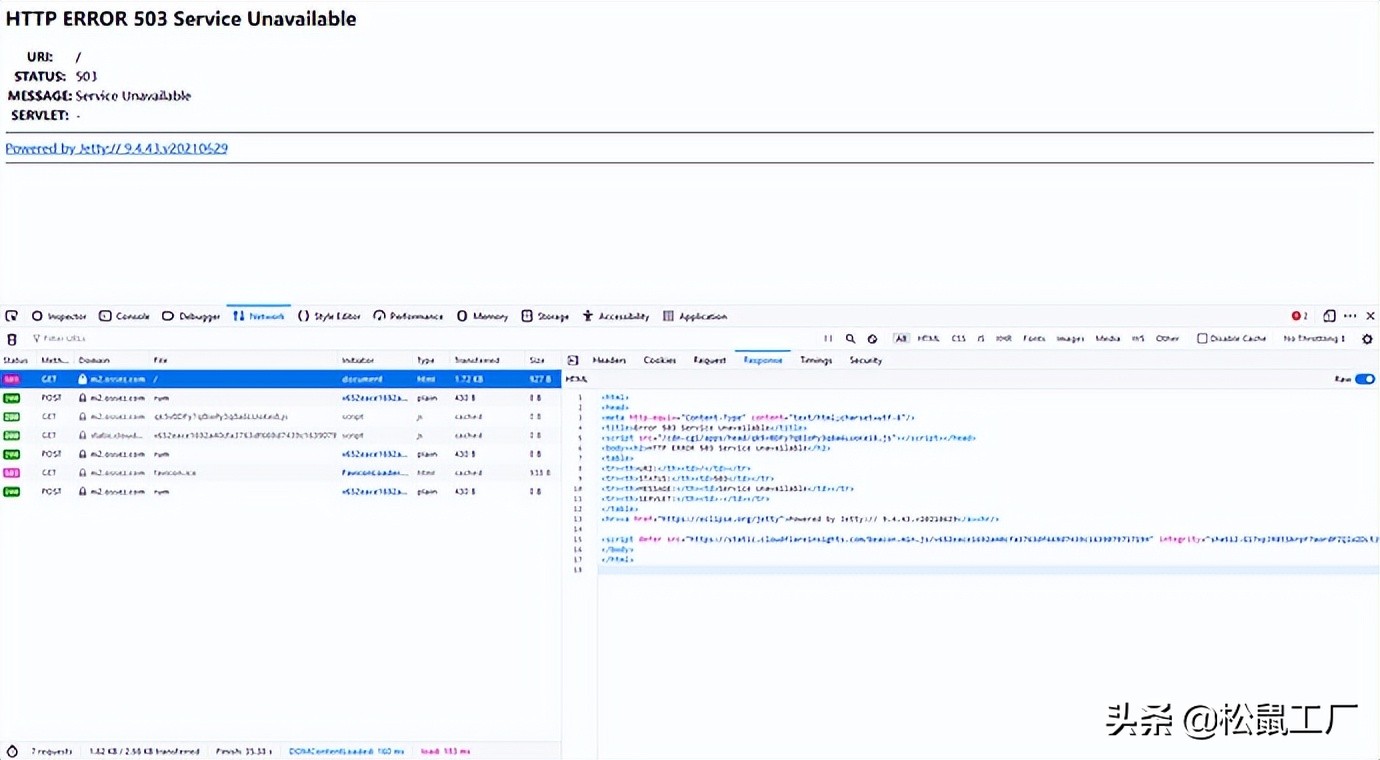Select the Response details tab
Image resolution: width=1380 pixels, height=760 pixels.
763,360
